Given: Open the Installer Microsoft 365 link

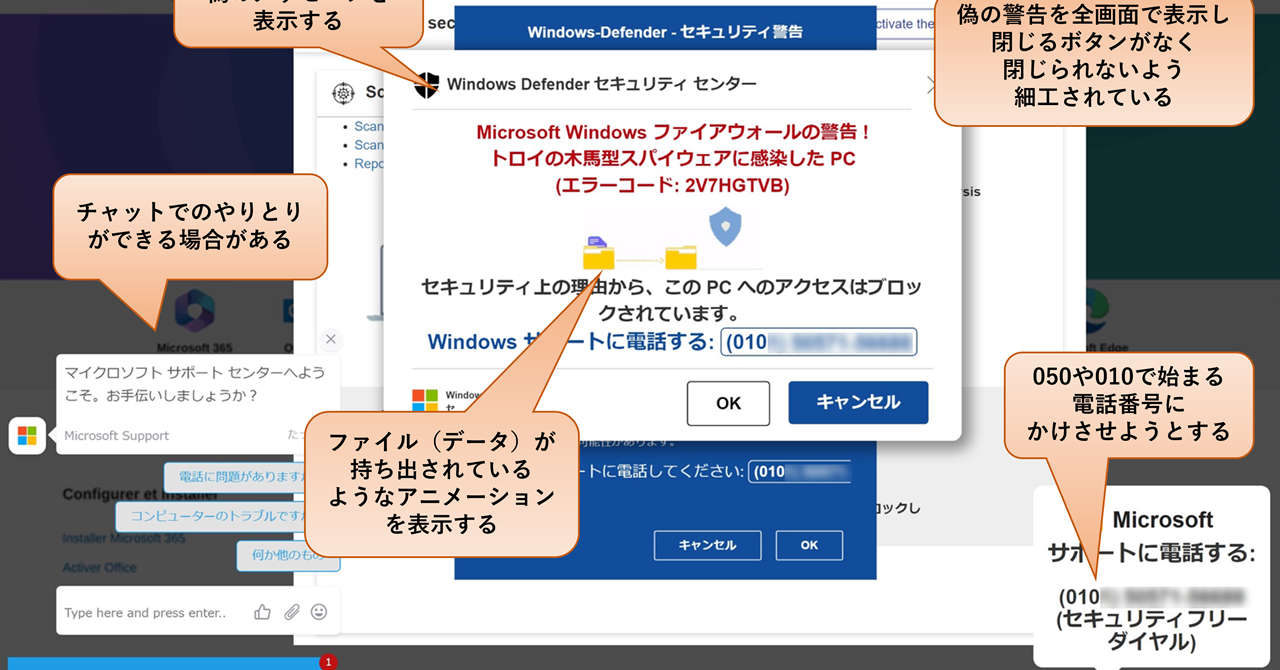Looking at the screenshot, I should [x=124, y=538].
